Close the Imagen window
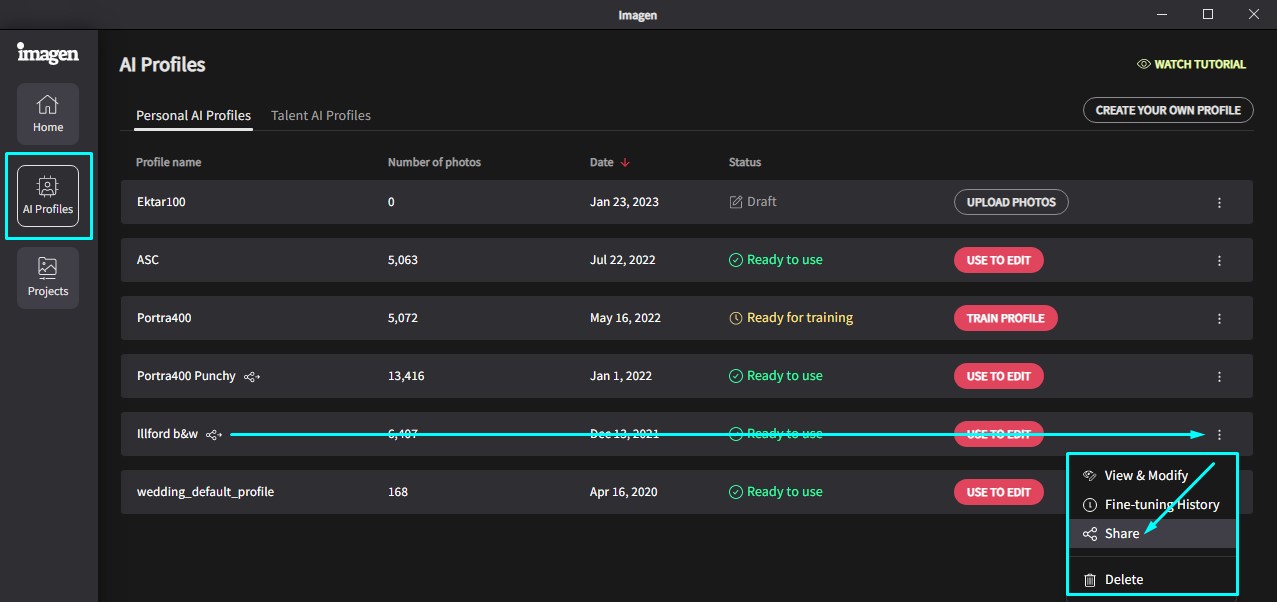This screenshot has height=602, width=1277. click(x=1254, y=14)
